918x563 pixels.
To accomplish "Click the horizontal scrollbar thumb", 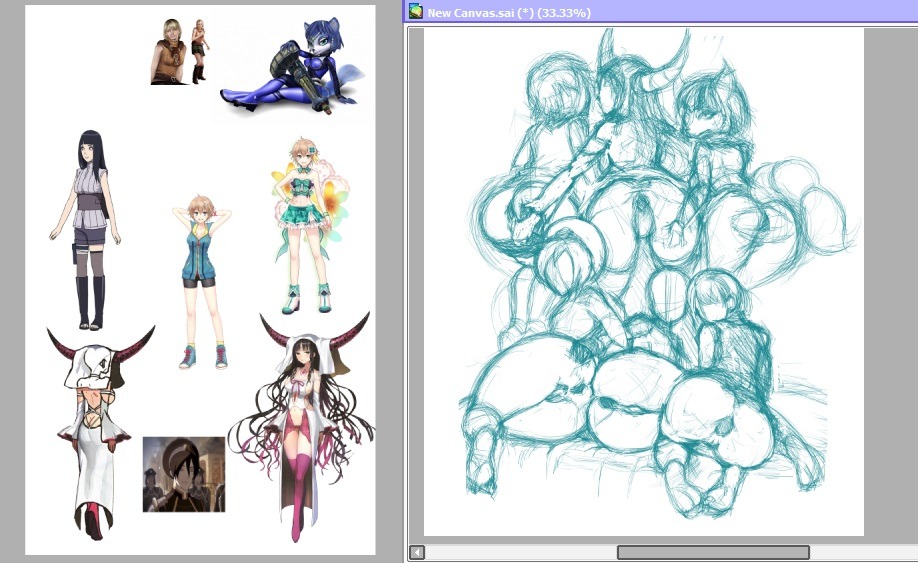I will 713,552.
